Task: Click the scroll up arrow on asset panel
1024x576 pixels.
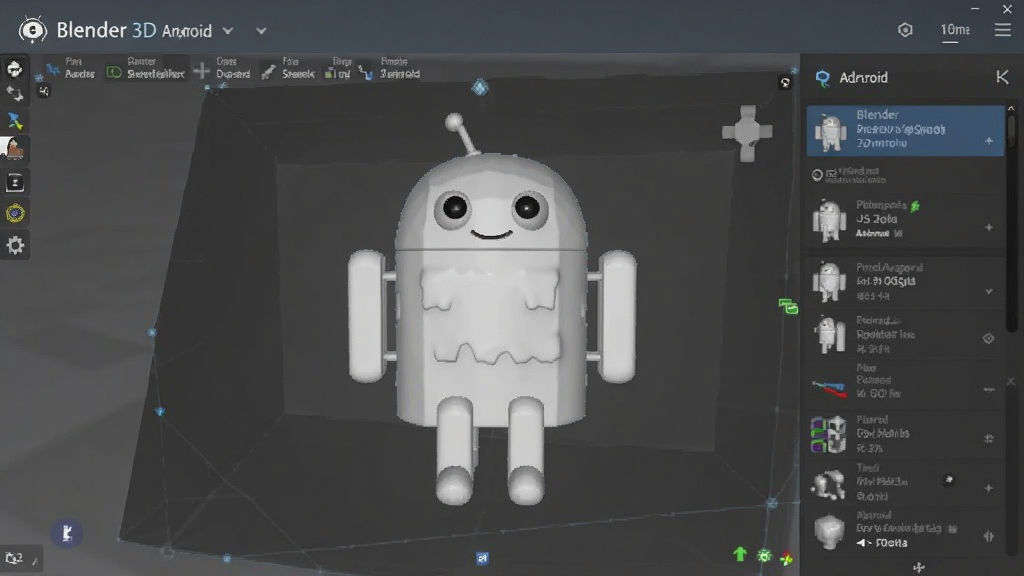Action: (x=1012, y=108)
